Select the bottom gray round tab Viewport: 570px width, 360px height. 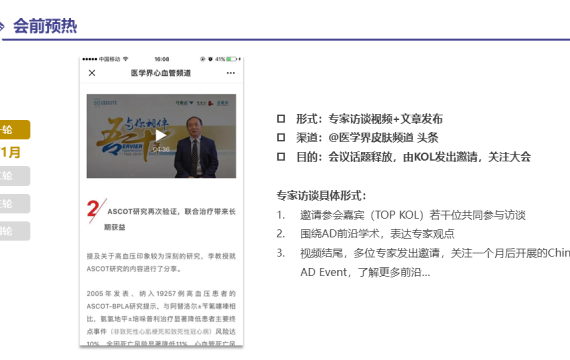pyautogui.click(x=15, y=231)
